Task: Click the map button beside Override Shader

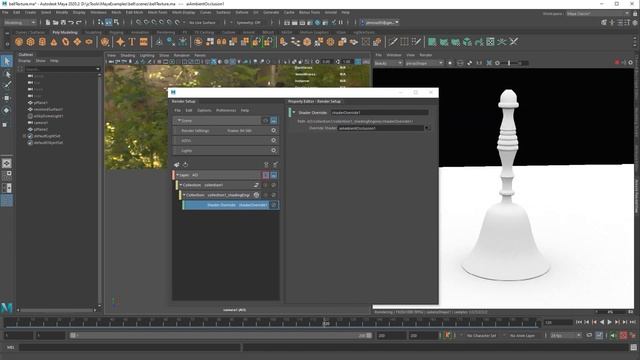Action: 427,128
